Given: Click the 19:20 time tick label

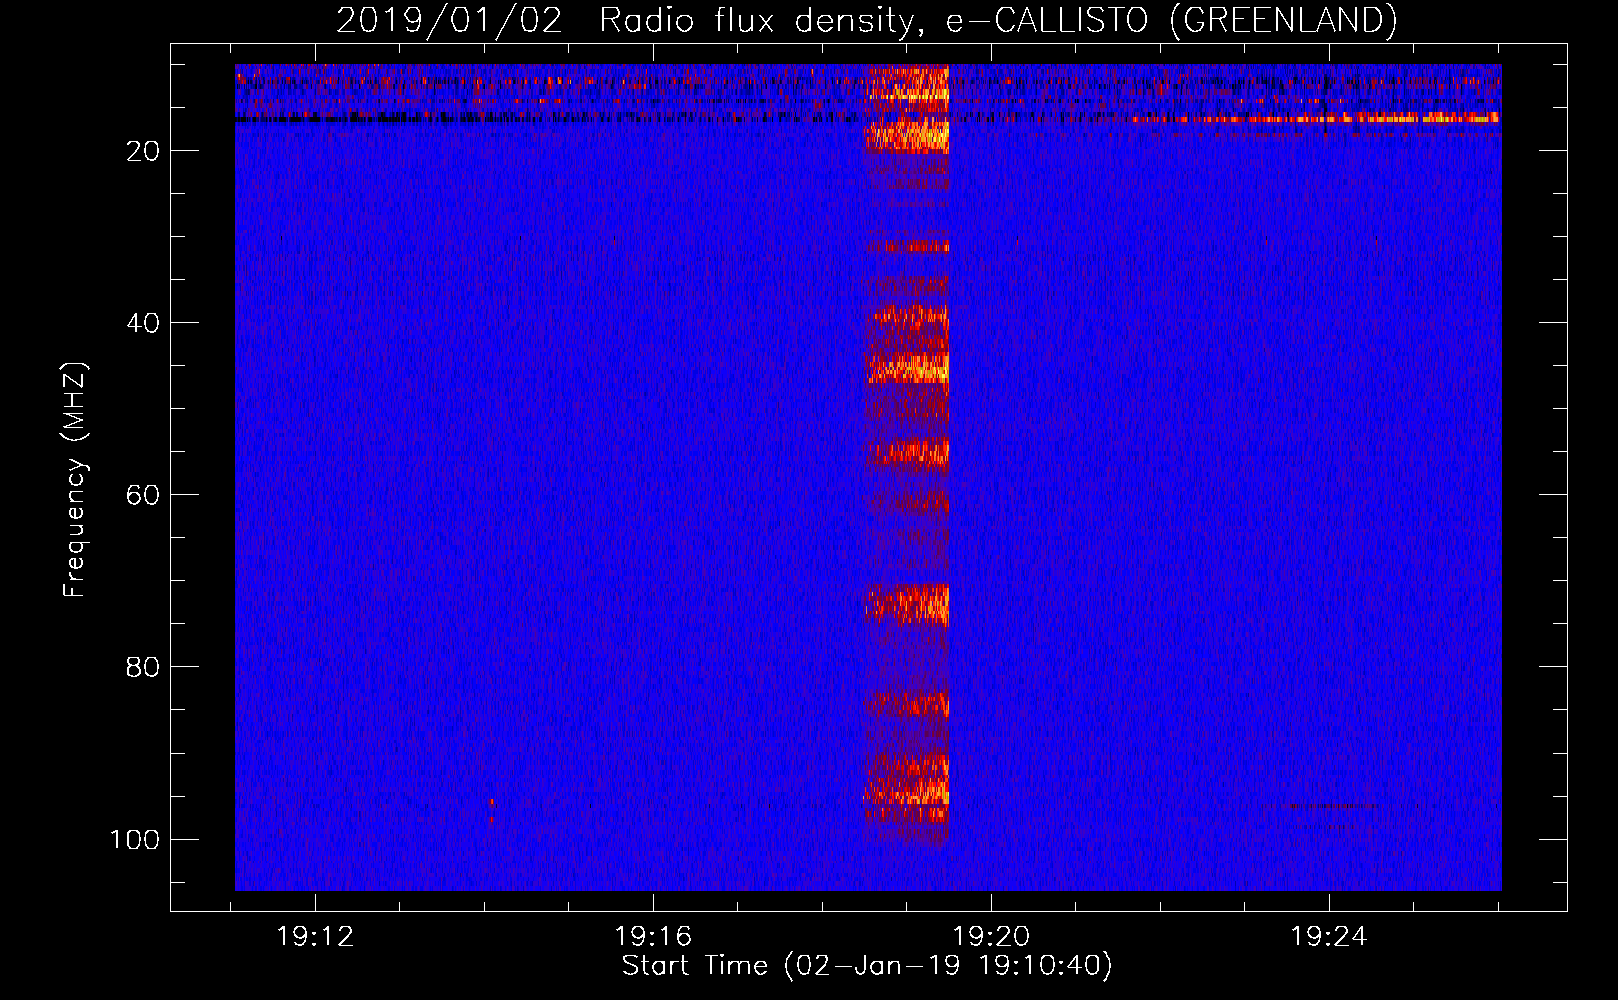Looking at the screenshot, I should [x=991, y=937].
